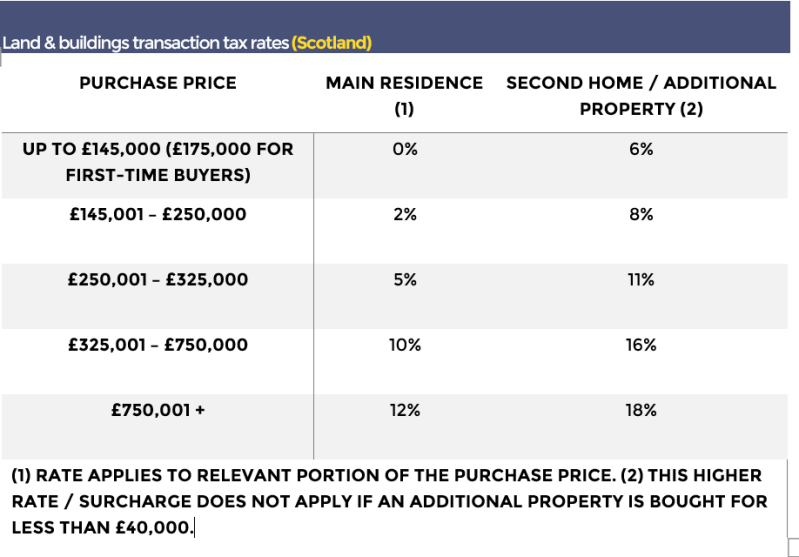Image resolution: width=799 pixels, height=557 pixels.
Task: Place cursor in the footnote about £40,000 surcharge
Action: [388, 501]
